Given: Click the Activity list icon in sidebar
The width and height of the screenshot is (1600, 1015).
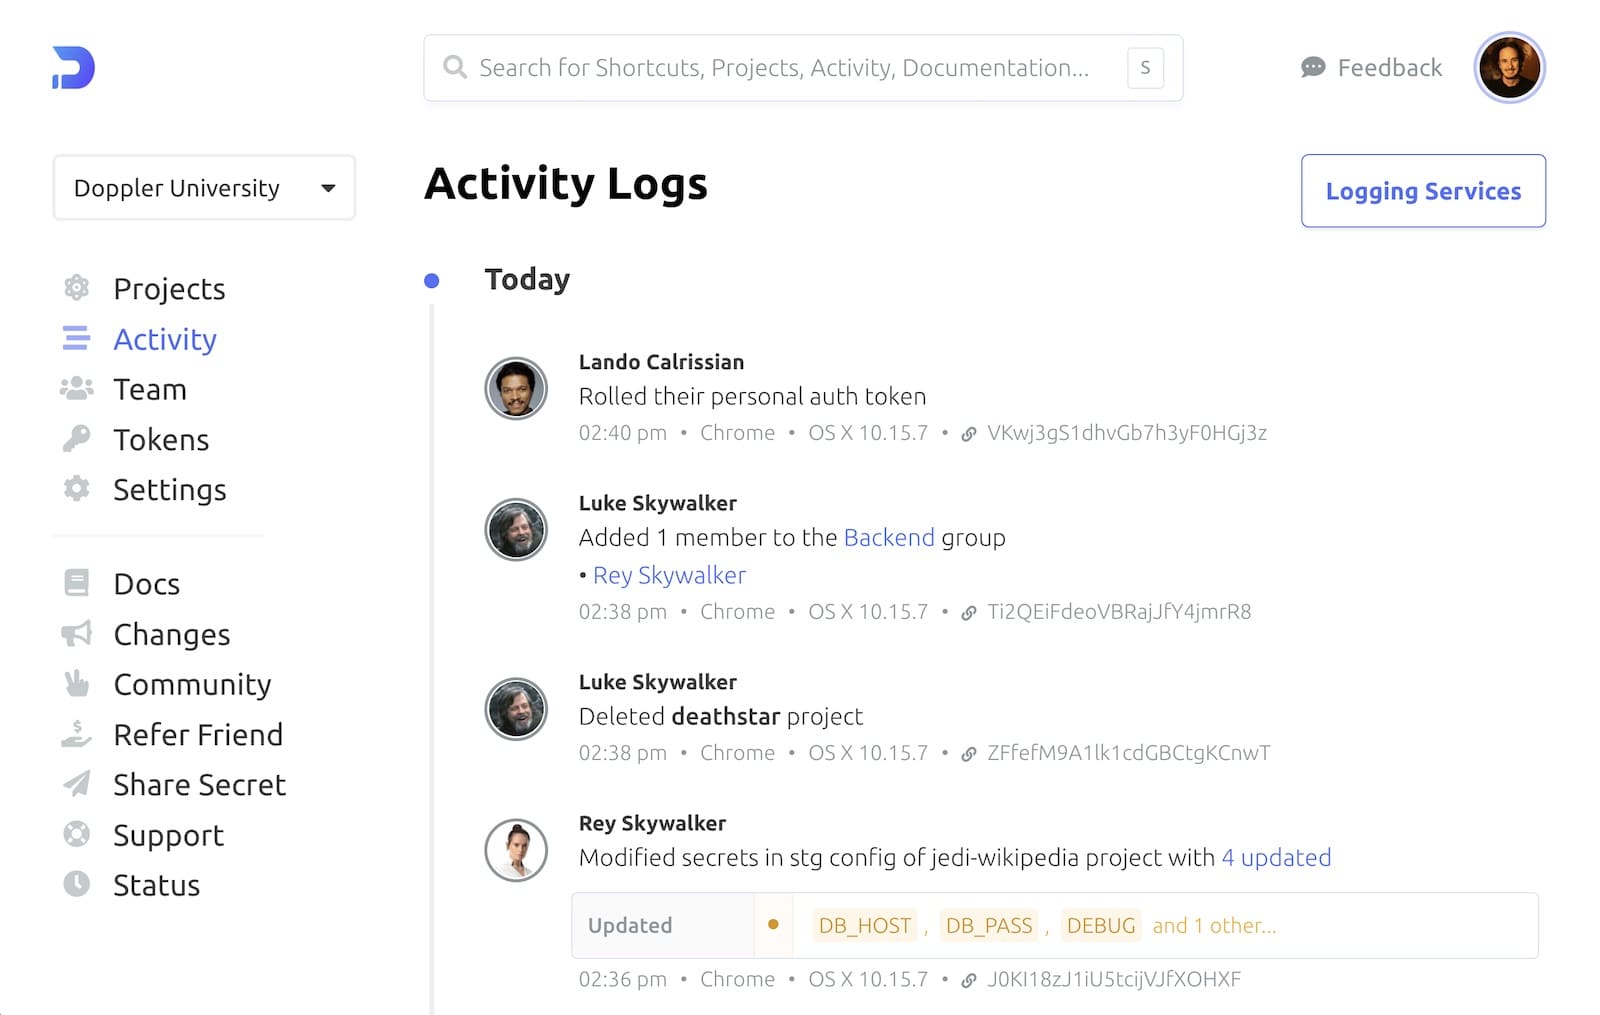Looking at the screenshot, I should [76, 338].
